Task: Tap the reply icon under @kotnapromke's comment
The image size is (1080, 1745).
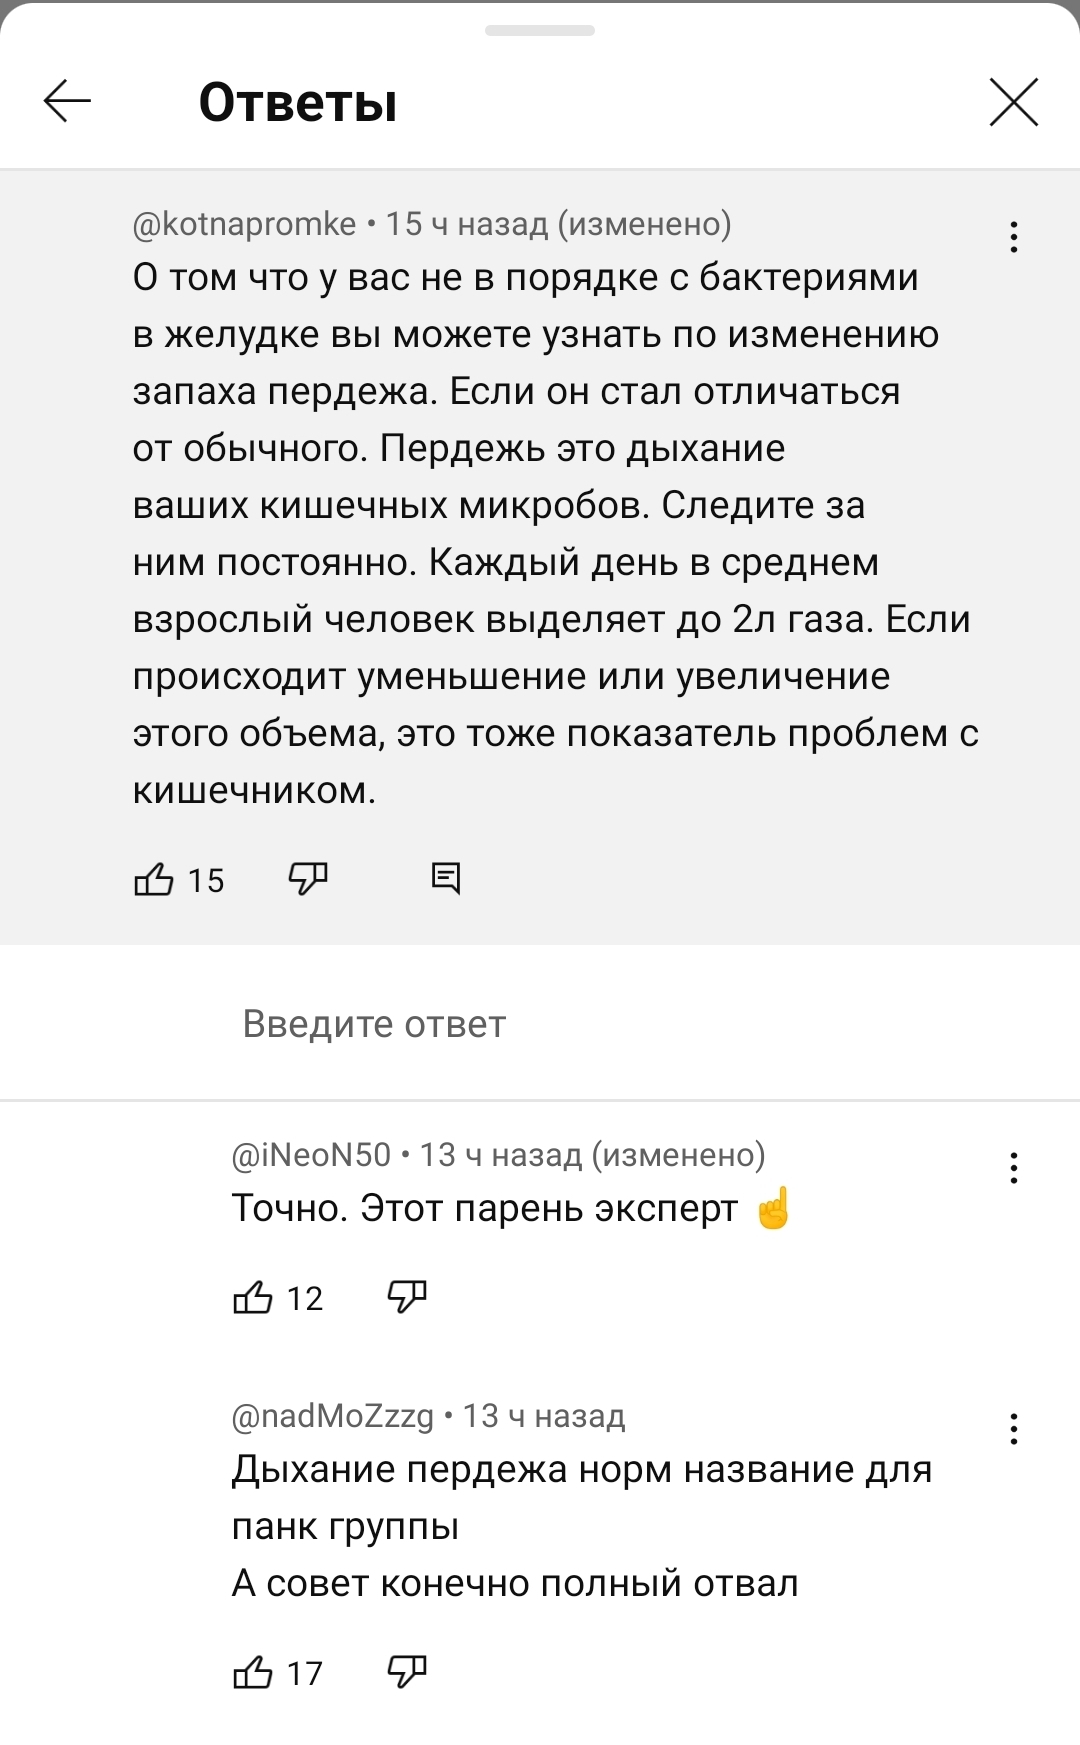Action: pyautogui.click(x=445, y=879)
